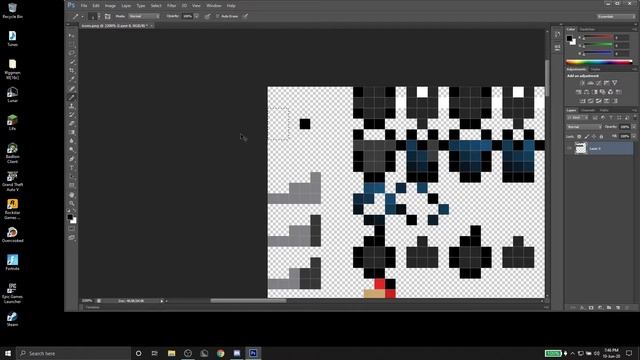Open File Explorer from the taskbar
The width and height of the screenshot is (640, 360).
(171, 353)
